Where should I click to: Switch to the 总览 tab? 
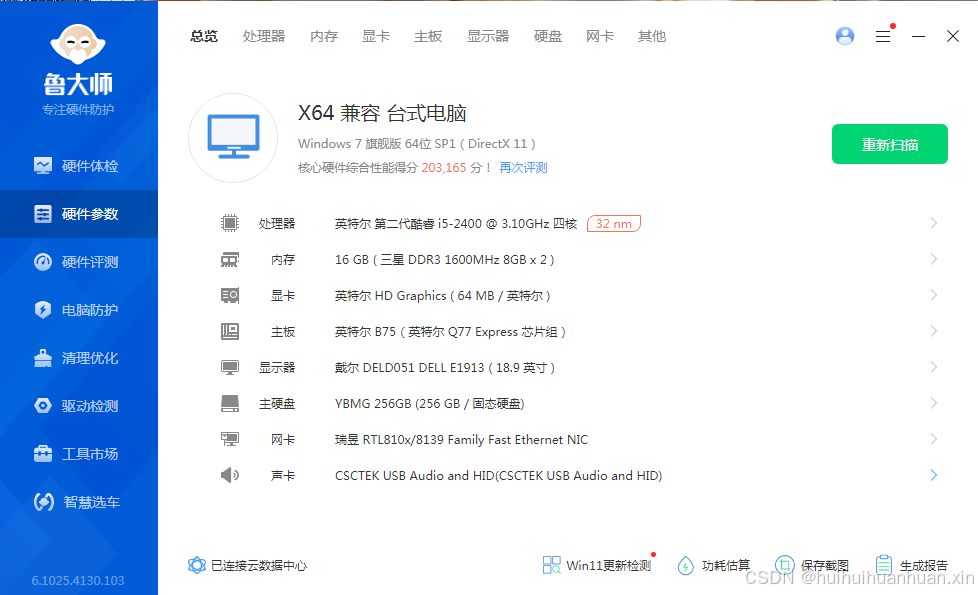pos(204,36)
